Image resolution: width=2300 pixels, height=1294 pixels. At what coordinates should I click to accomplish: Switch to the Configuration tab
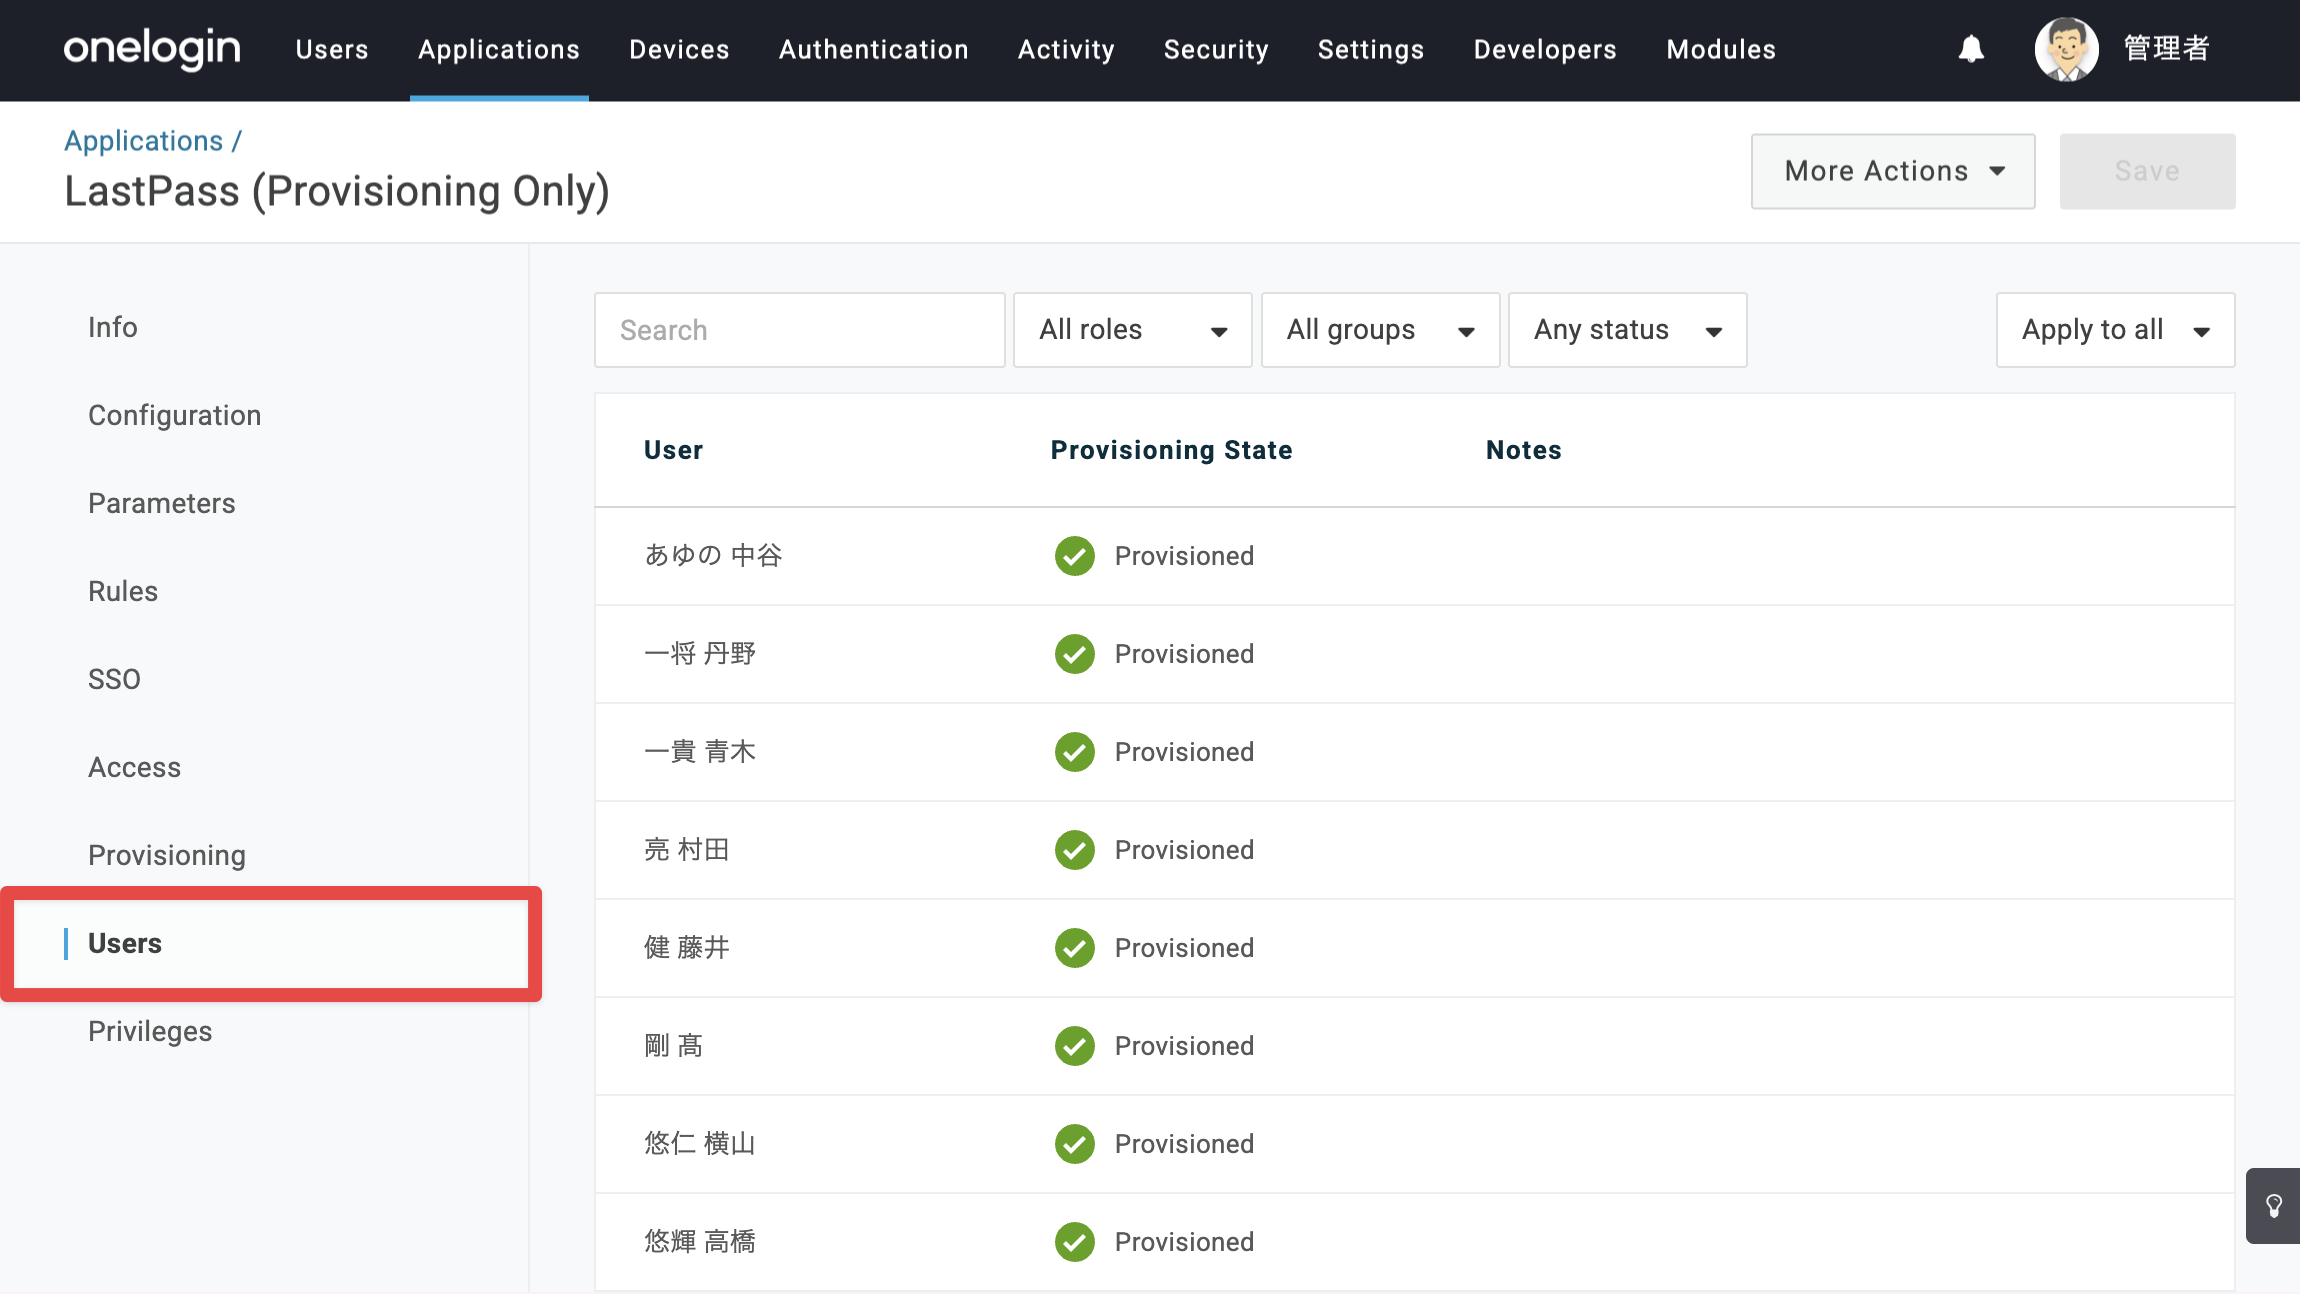[x=175, y=415]
